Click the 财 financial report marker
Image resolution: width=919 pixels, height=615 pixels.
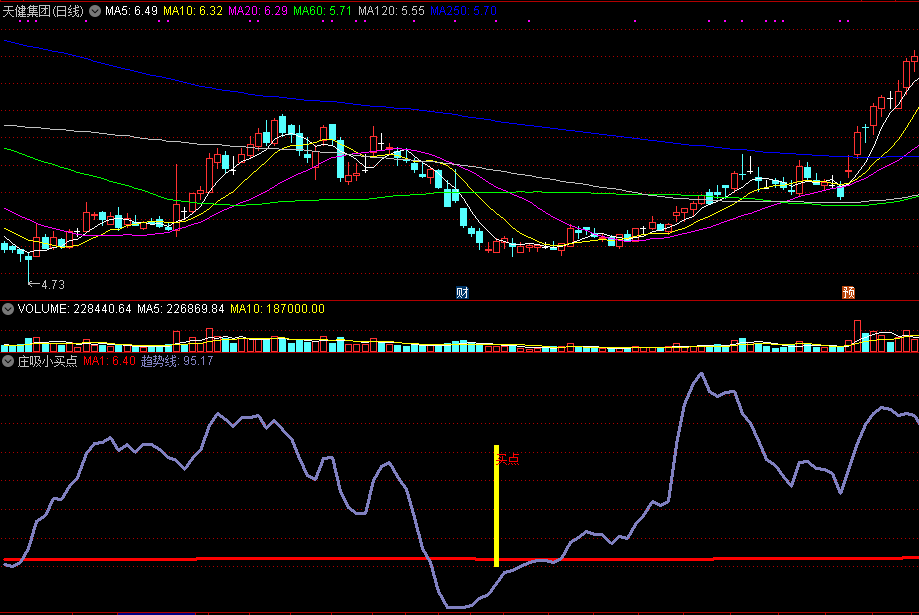click(462, 293)
